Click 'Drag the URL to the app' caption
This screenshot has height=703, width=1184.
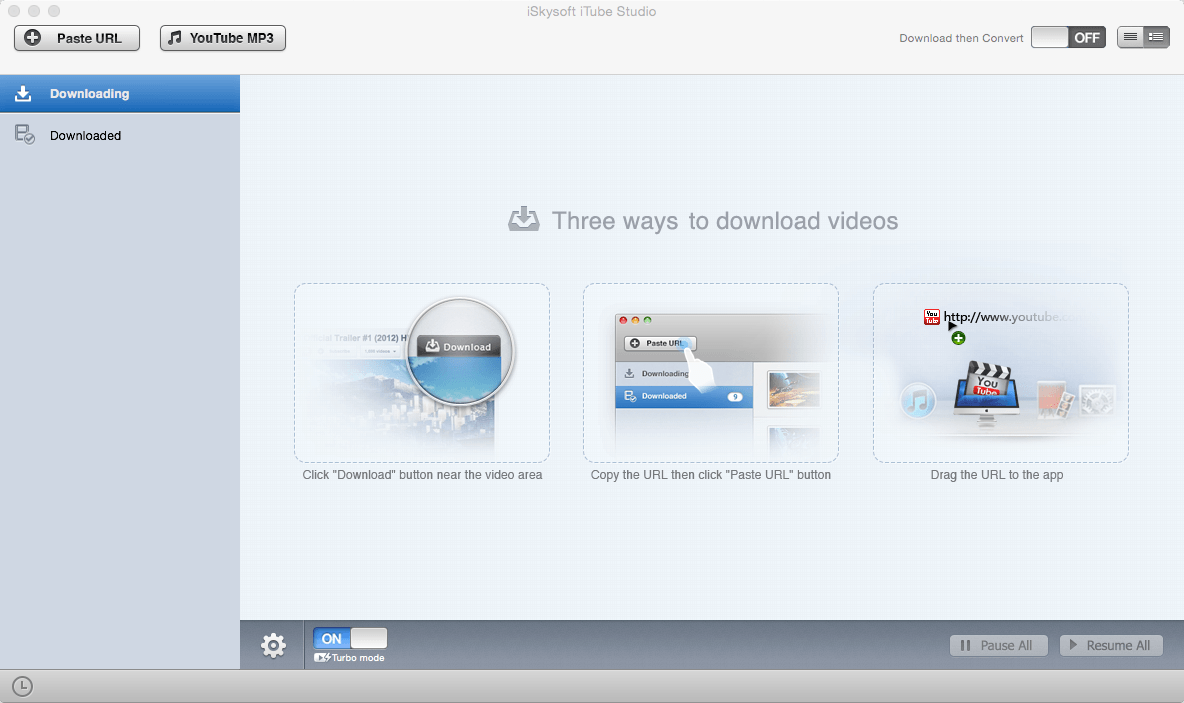pos(997,475)
